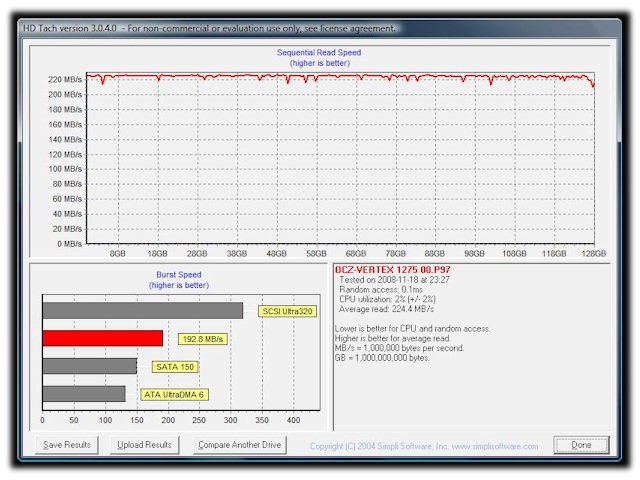Screen dimensions: 640x480
Task: Select the red 192.8 MB/s burst bar
Action: point(102,338)
